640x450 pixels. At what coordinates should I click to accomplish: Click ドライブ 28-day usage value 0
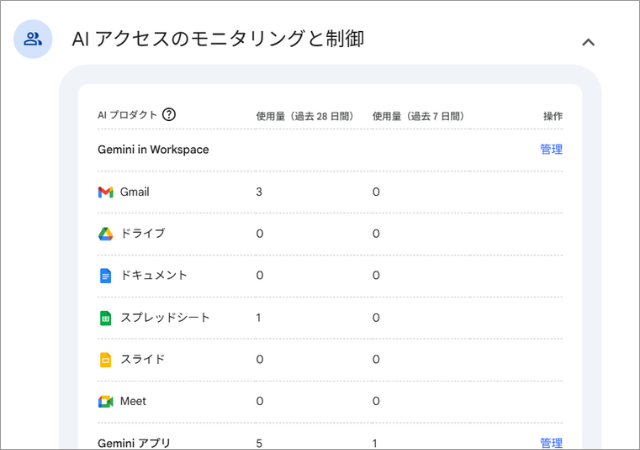click(x=260, y=234)
